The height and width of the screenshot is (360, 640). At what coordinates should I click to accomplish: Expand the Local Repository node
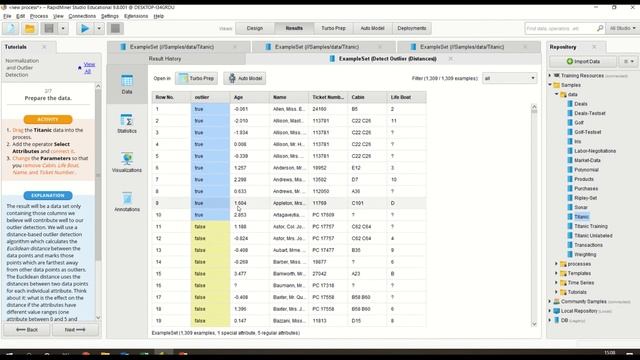(x=550, y=311)
